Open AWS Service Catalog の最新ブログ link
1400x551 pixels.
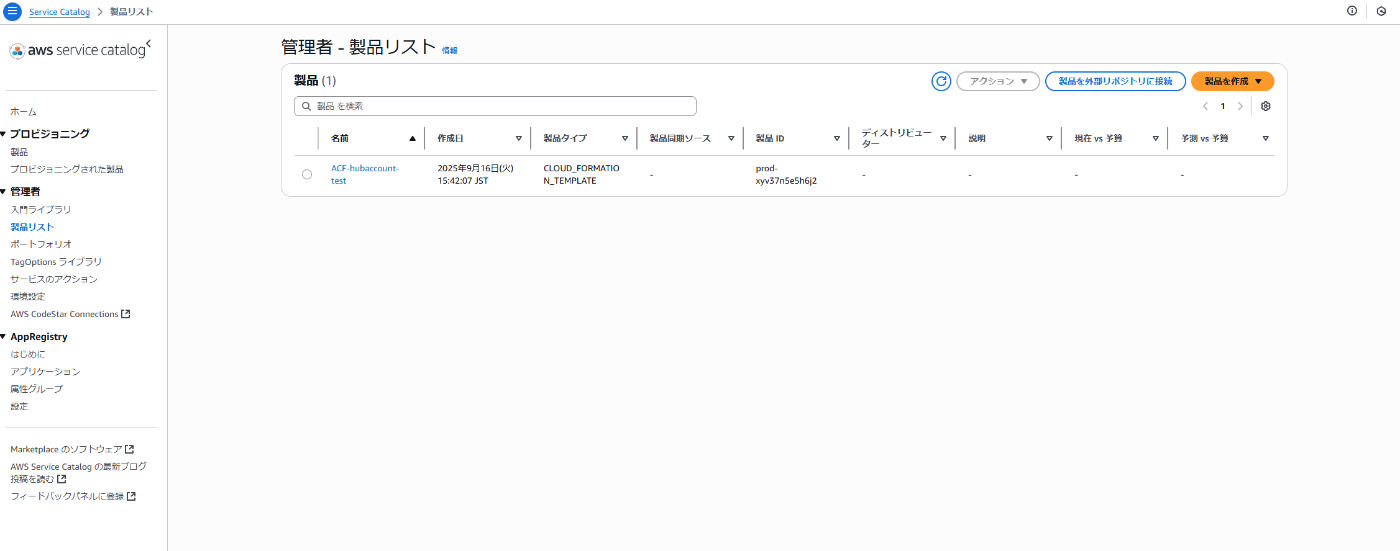pyautogui.click(x=78, y=472)
